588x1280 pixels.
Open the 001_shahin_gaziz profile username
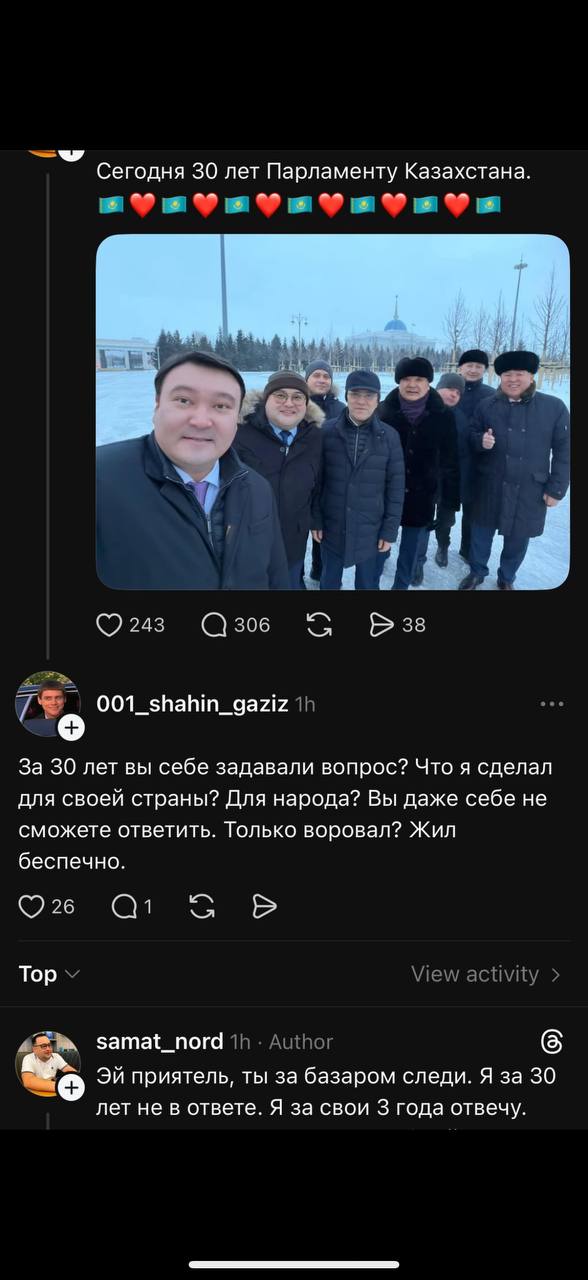coord(192,704)
